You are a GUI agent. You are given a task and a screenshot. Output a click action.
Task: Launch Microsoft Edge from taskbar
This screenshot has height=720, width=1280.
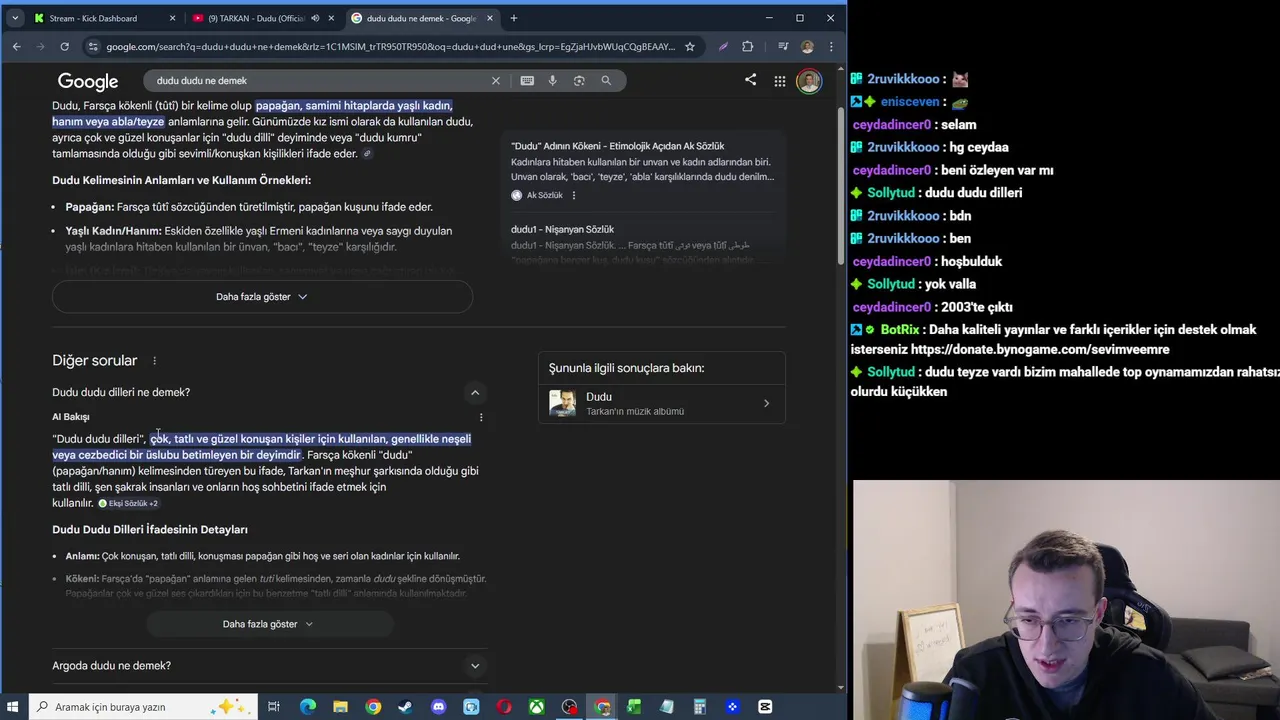pos(308,707)
